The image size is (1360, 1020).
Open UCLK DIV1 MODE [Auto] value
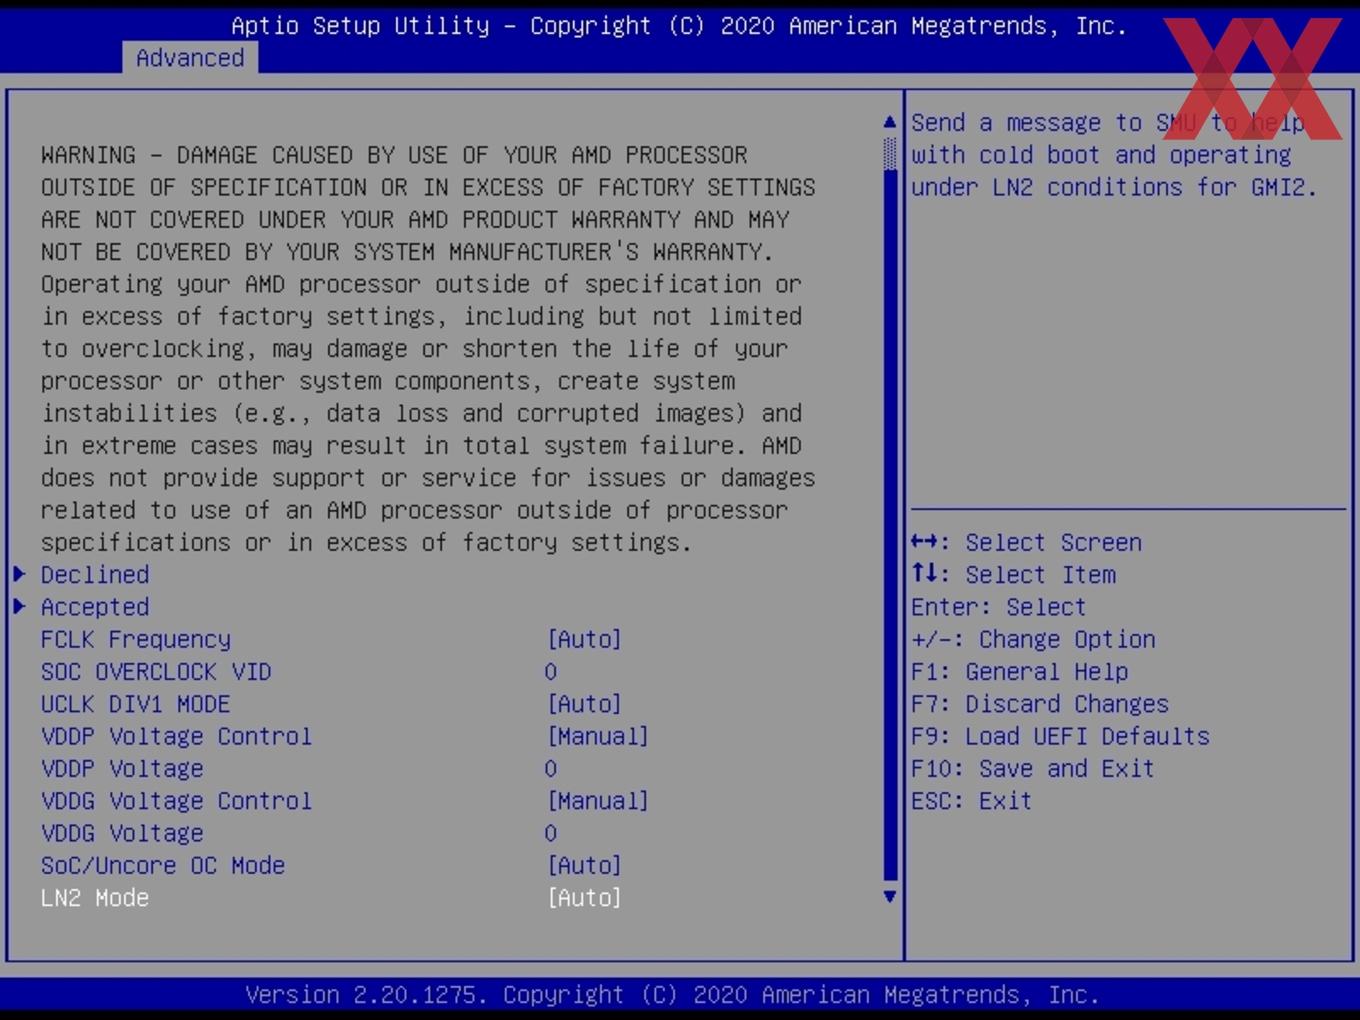pyautogui.click(x=585, y=704)
